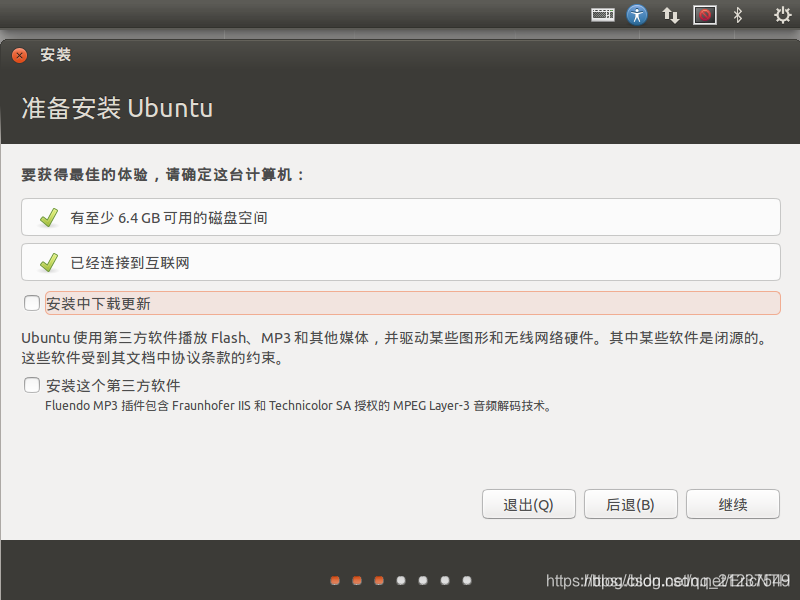Click the Ubuntu 使用第三方软件 paragraph

pyautogui.click(x=394, y=347)
